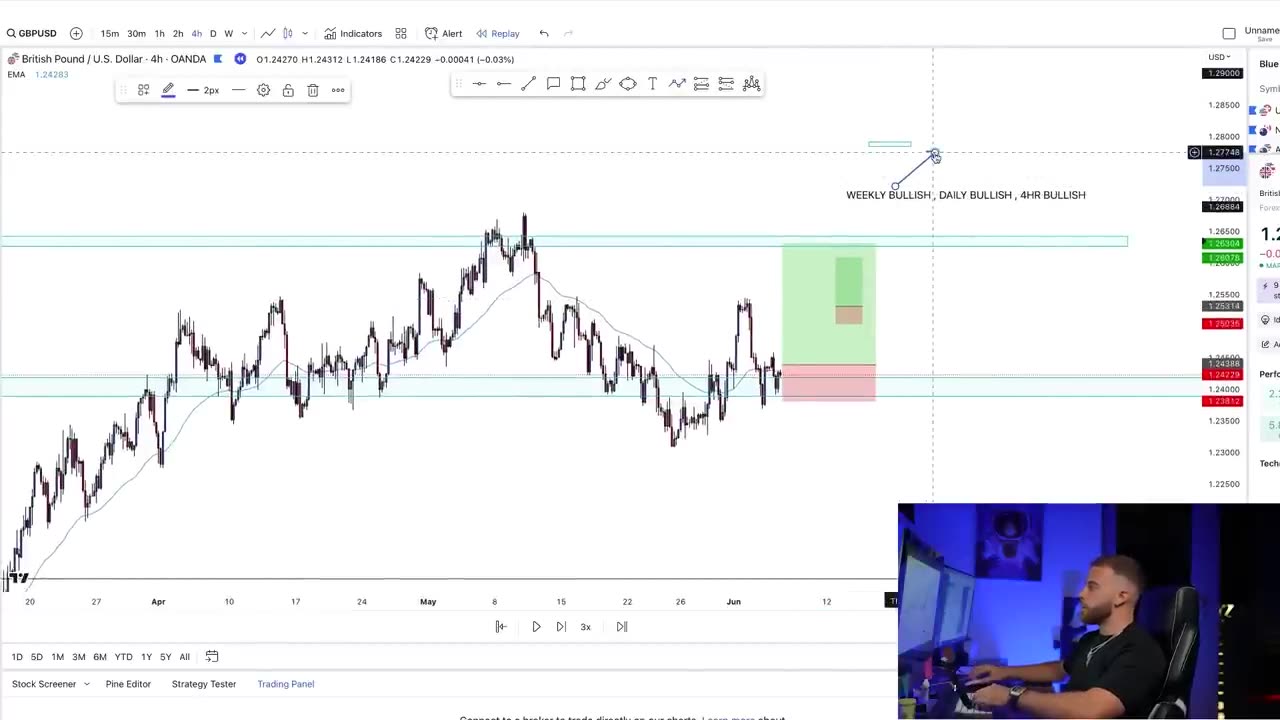
Task: Set range to YTD
Action: [123, 657]
